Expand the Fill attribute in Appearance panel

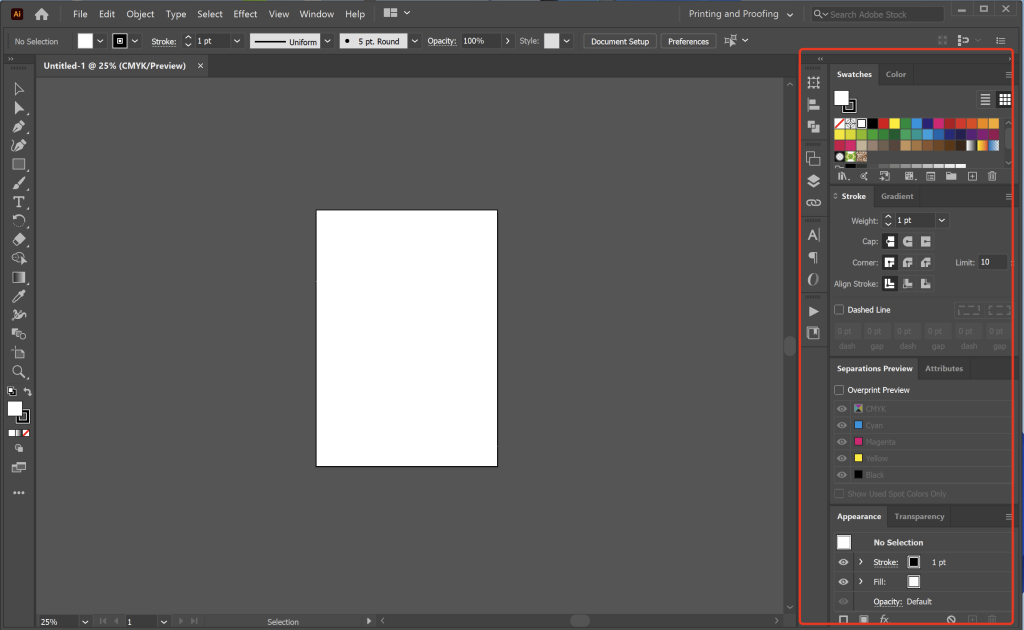[860, 581]
